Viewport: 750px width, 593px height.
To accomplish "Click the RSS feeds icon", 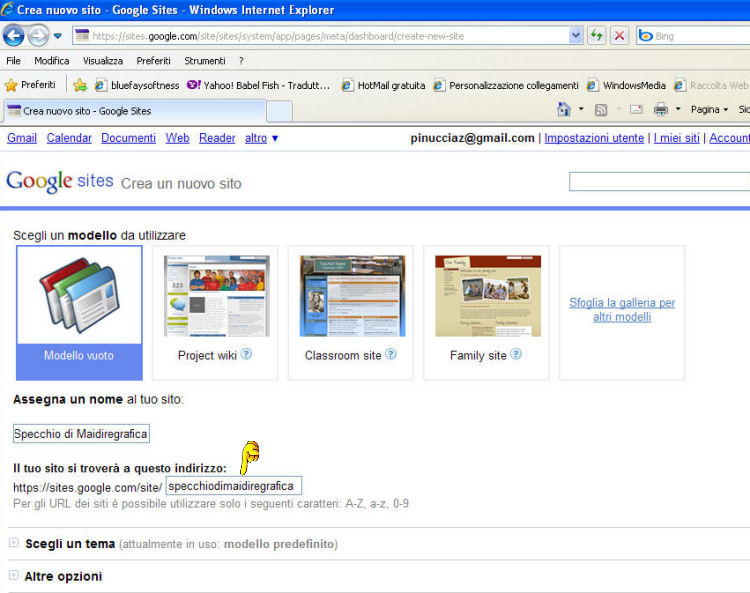I will (601, 110).
